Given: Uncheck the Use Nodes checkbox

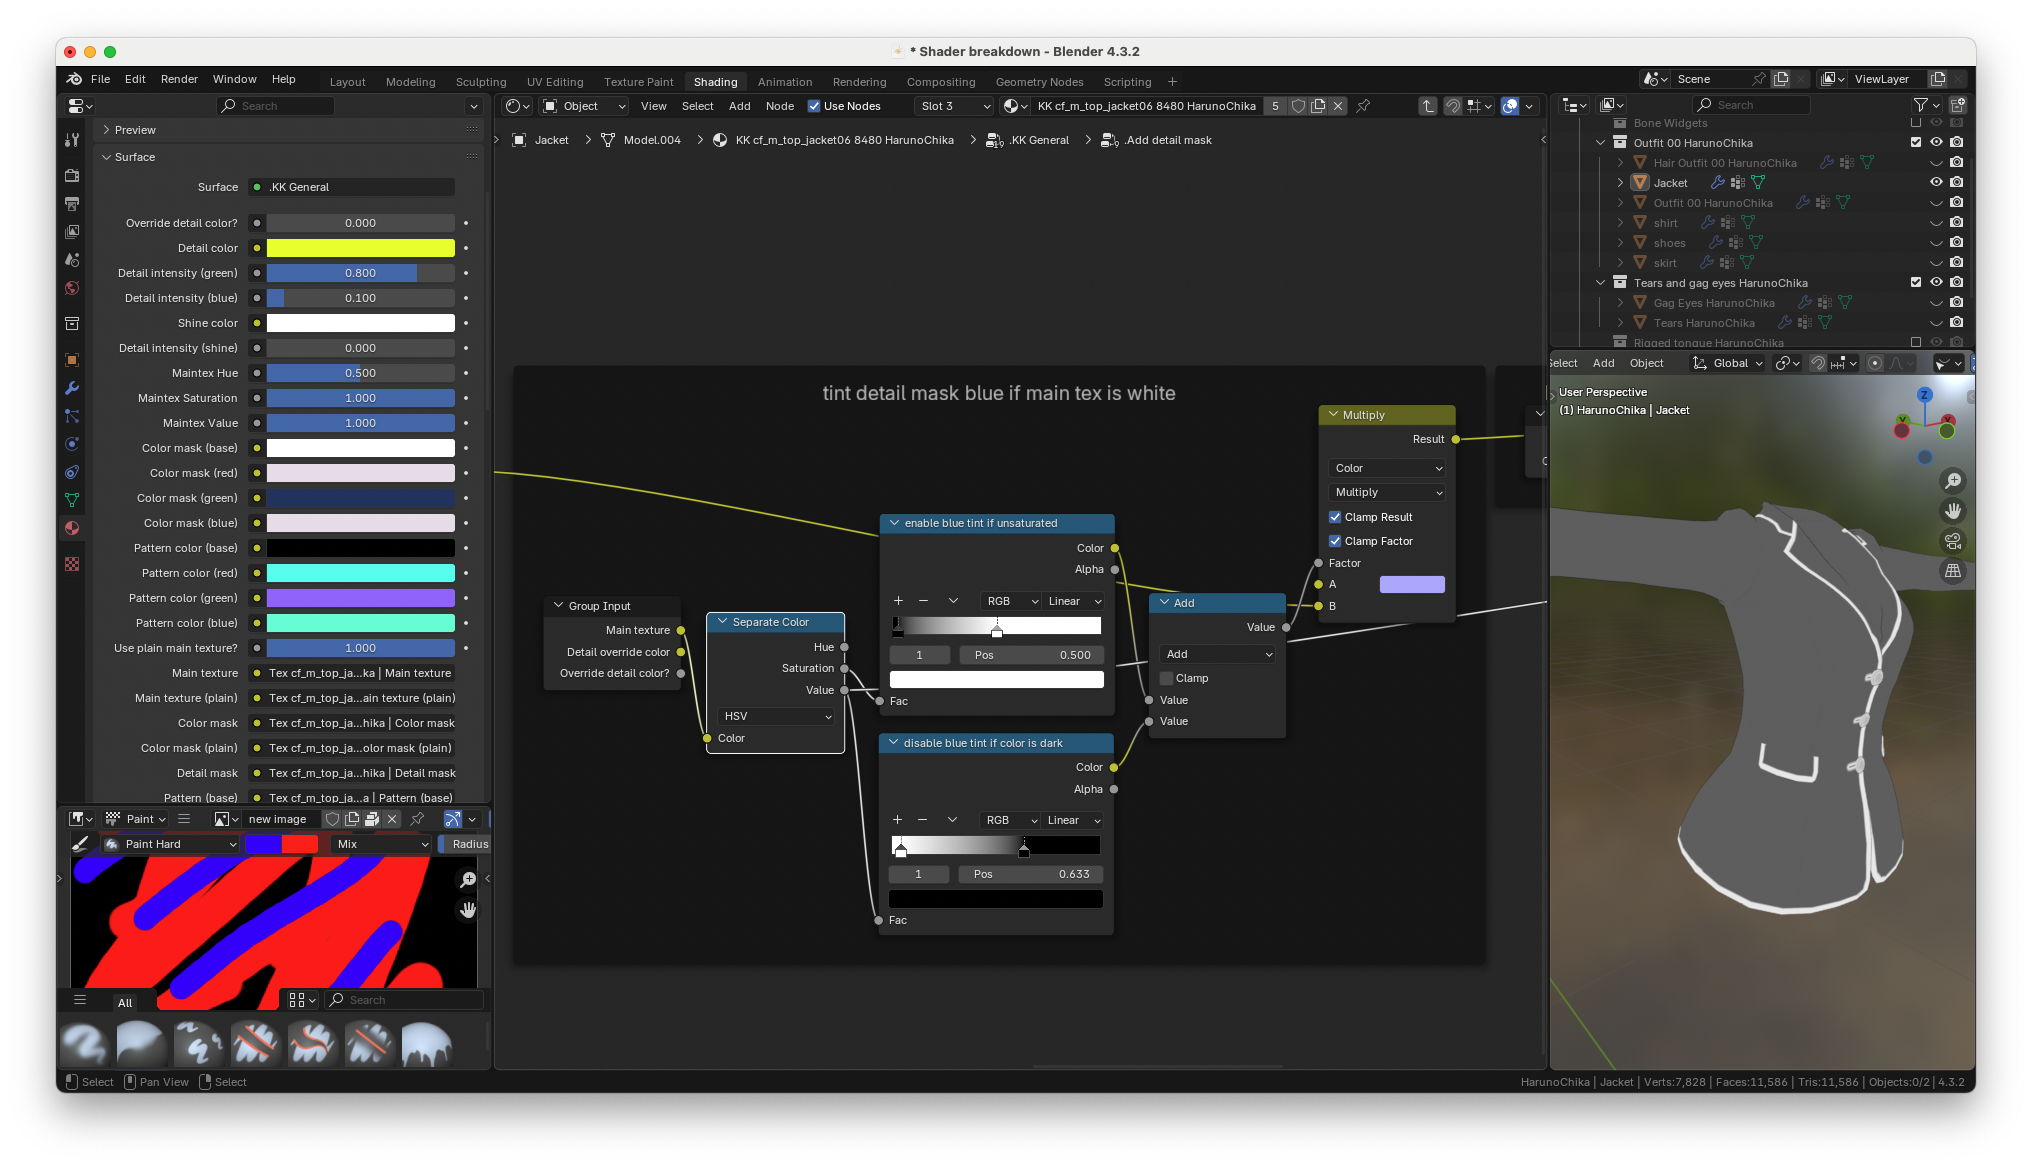Looking at the screenshot, I should pyautogui.click(x=814, y=106).
